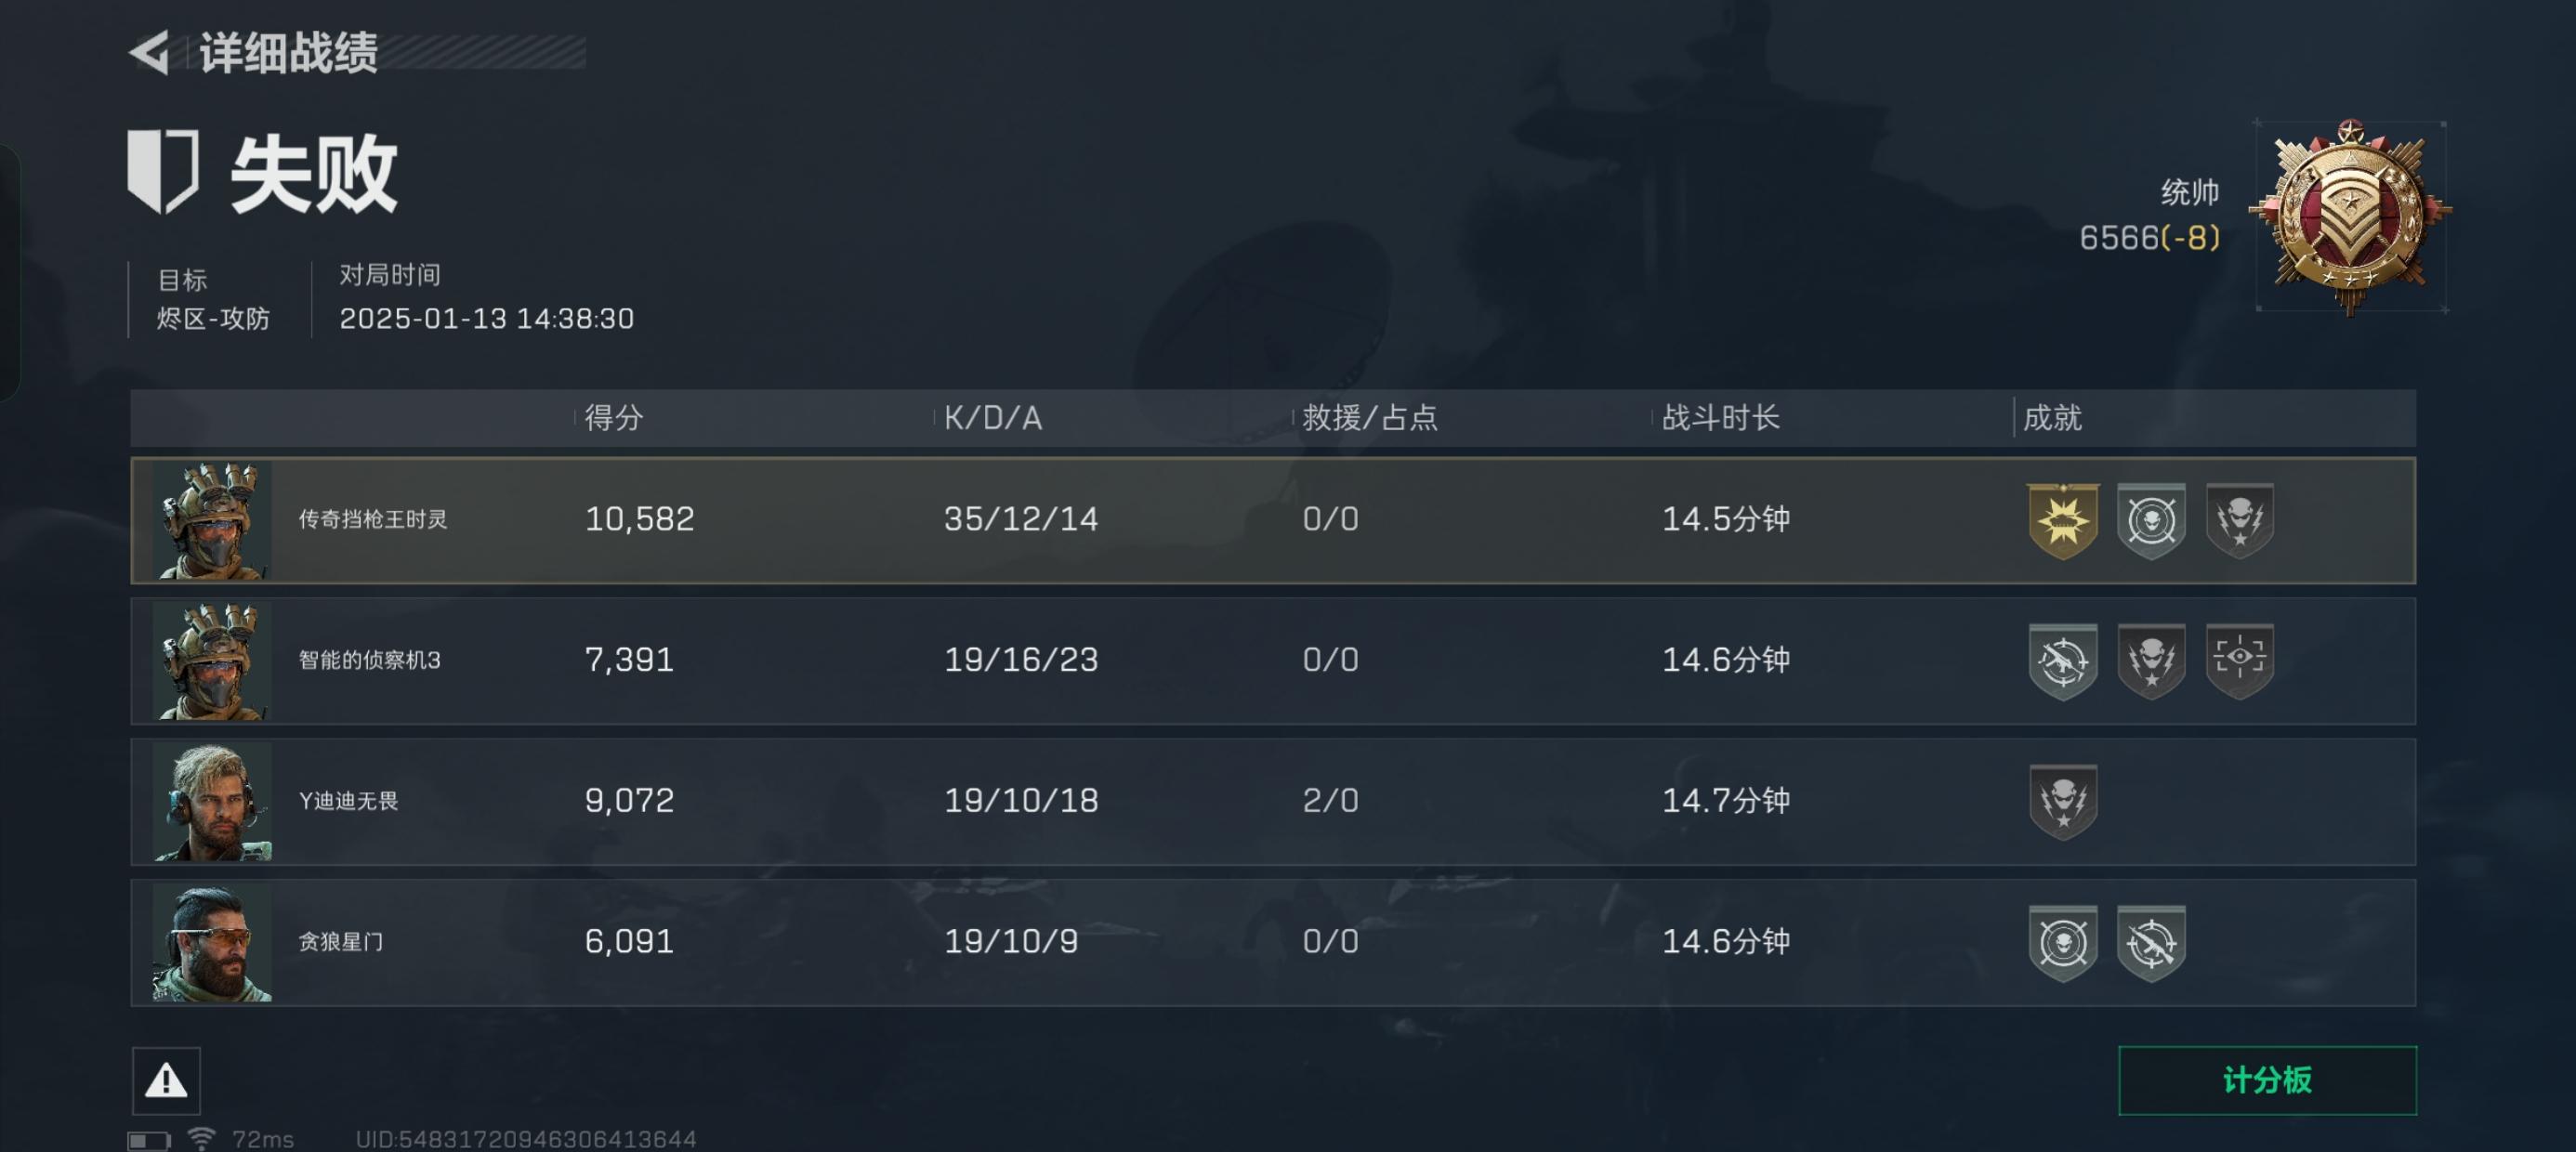This screenshot has height=1152, width=2576.
Task: Click the K/D/A column header
Action: coord(992,418)
